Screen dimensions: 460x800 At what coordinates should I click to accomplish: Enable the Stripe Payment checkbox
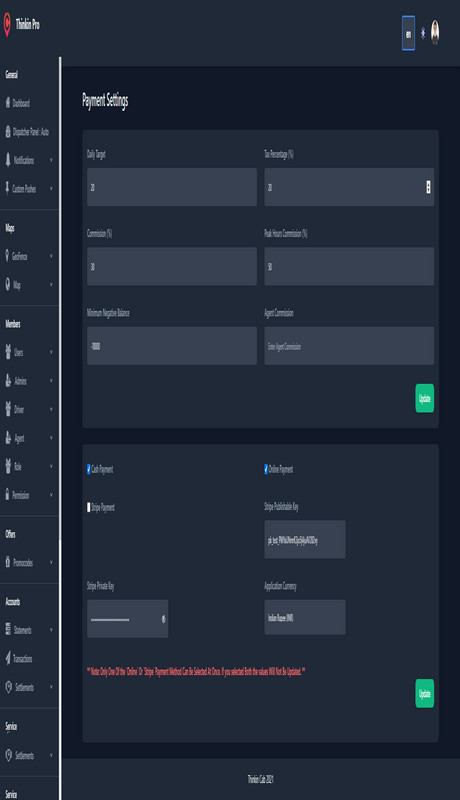click(x=89, y=507)
